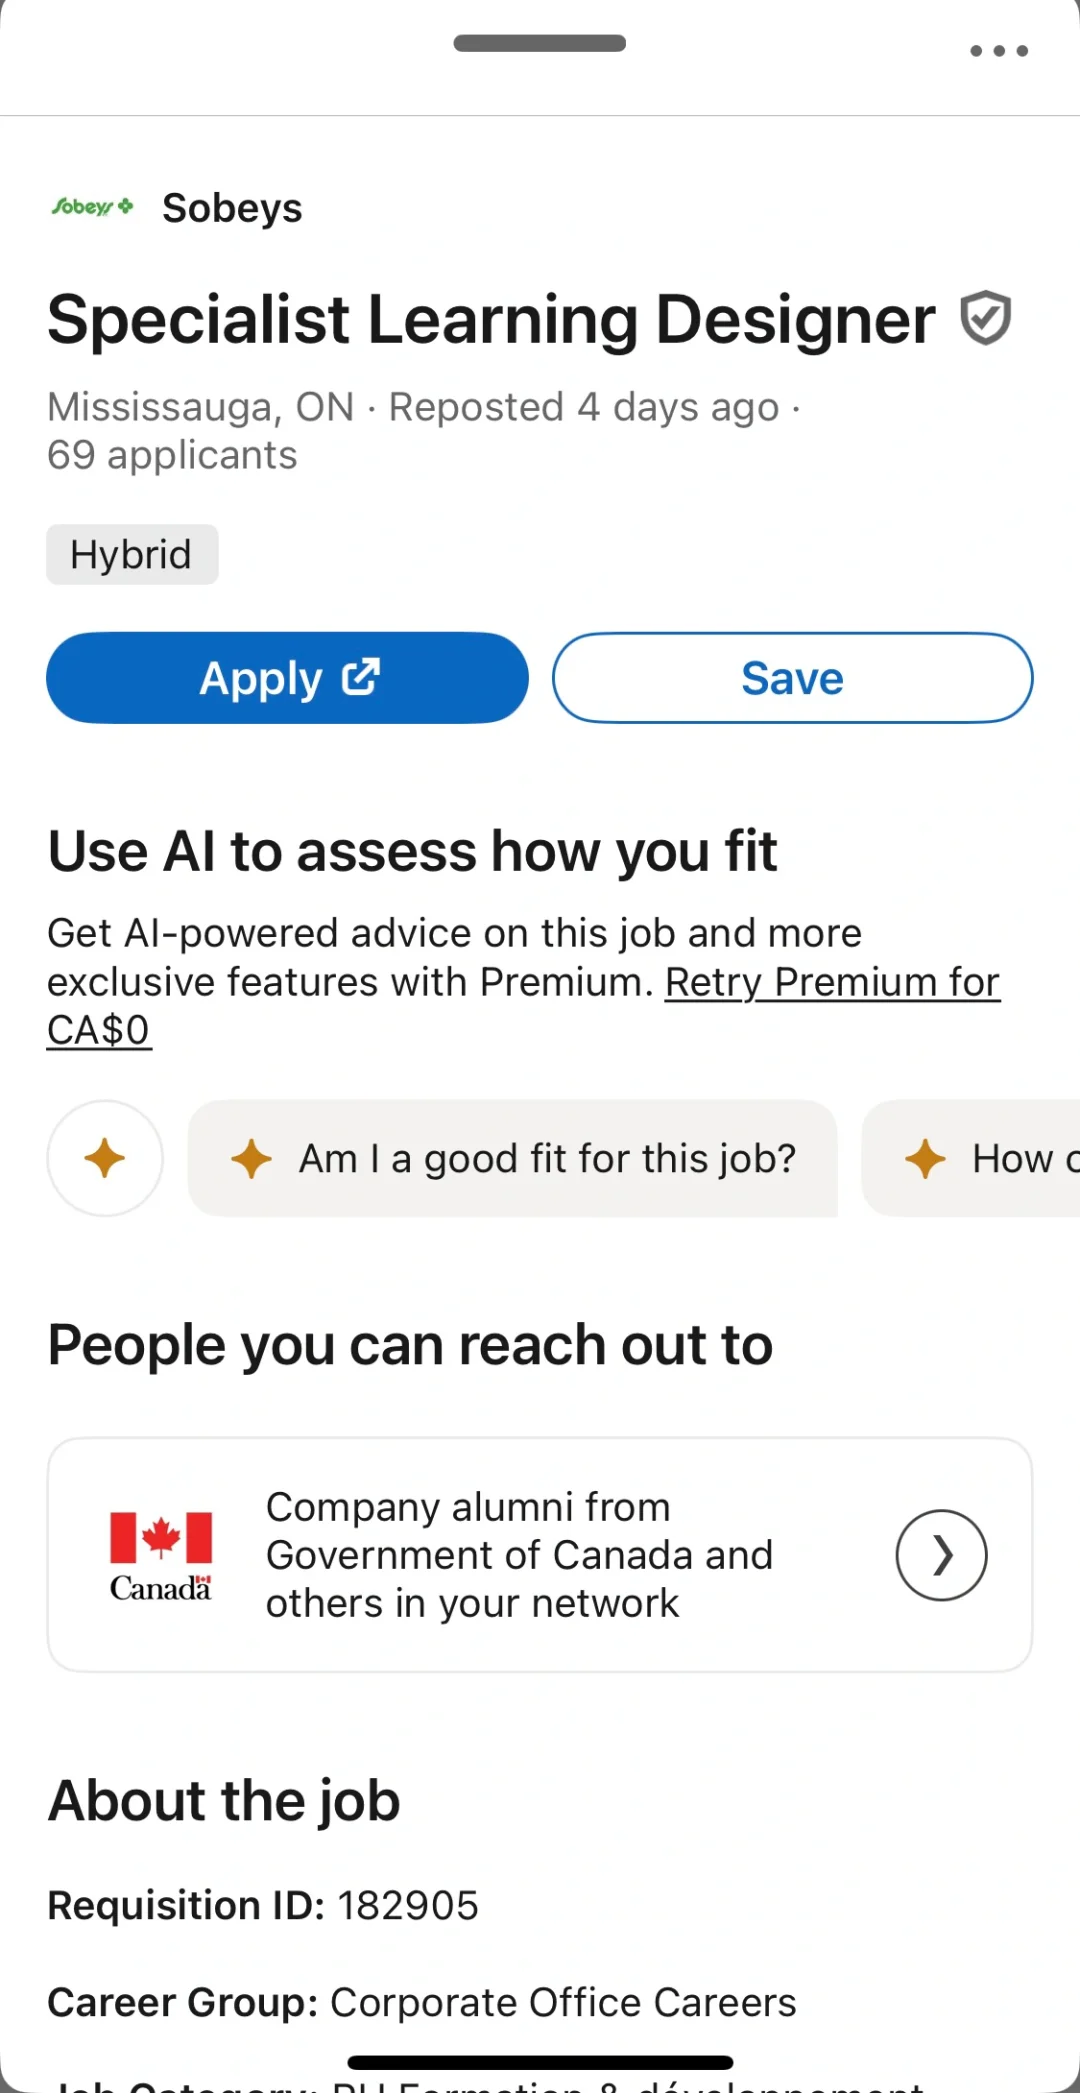
Task: Tap the Sobeys company logo
Action: click(92, 207)
